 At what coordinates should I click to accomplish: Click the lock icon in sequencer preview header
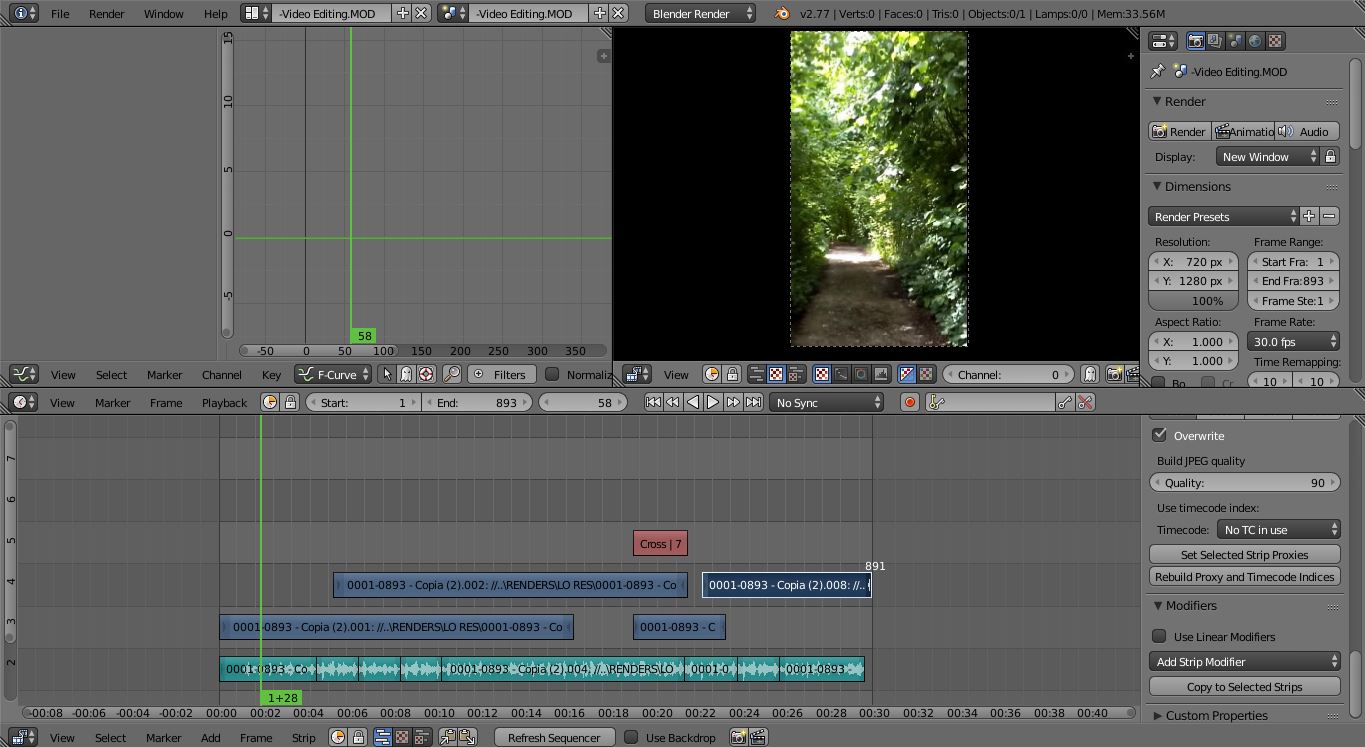tap(731, 374)
